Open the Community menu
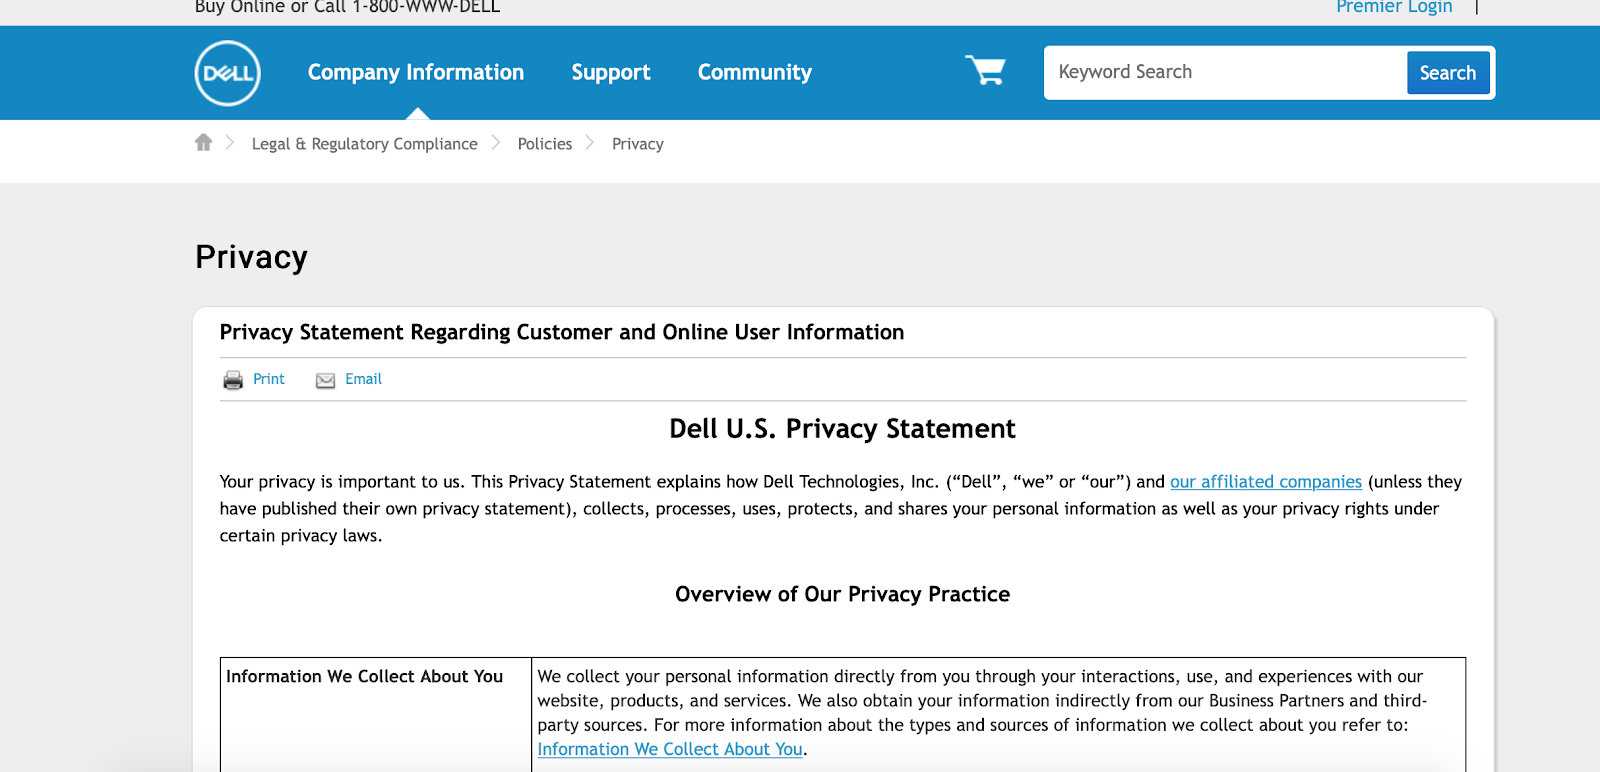 tap(755, 72)
